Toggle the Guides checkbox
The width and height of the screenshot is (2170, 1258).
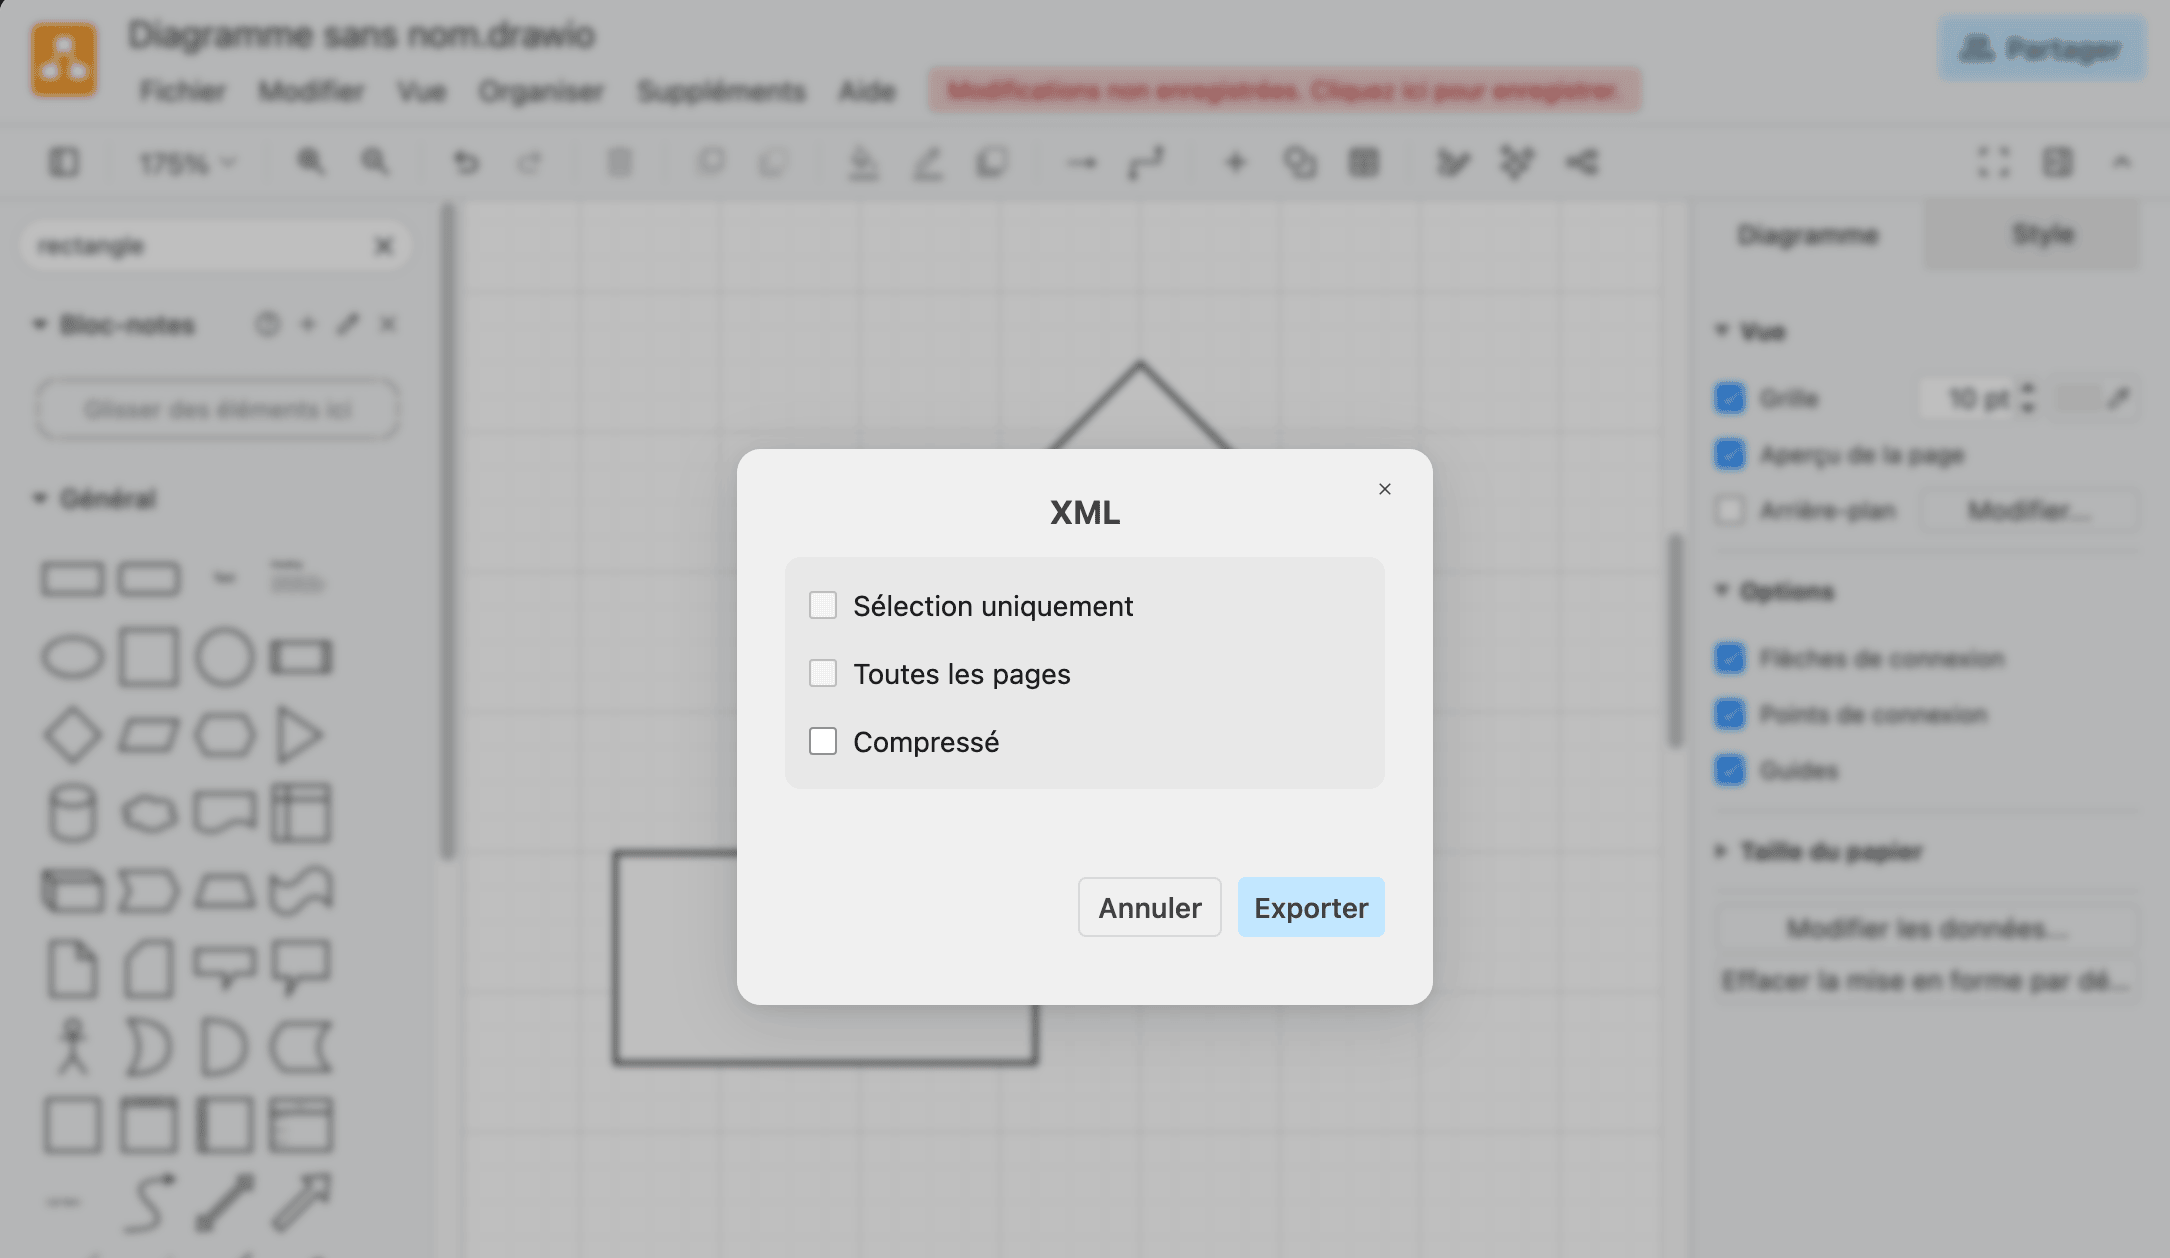pyautogui.click(x=1730, y=770)
